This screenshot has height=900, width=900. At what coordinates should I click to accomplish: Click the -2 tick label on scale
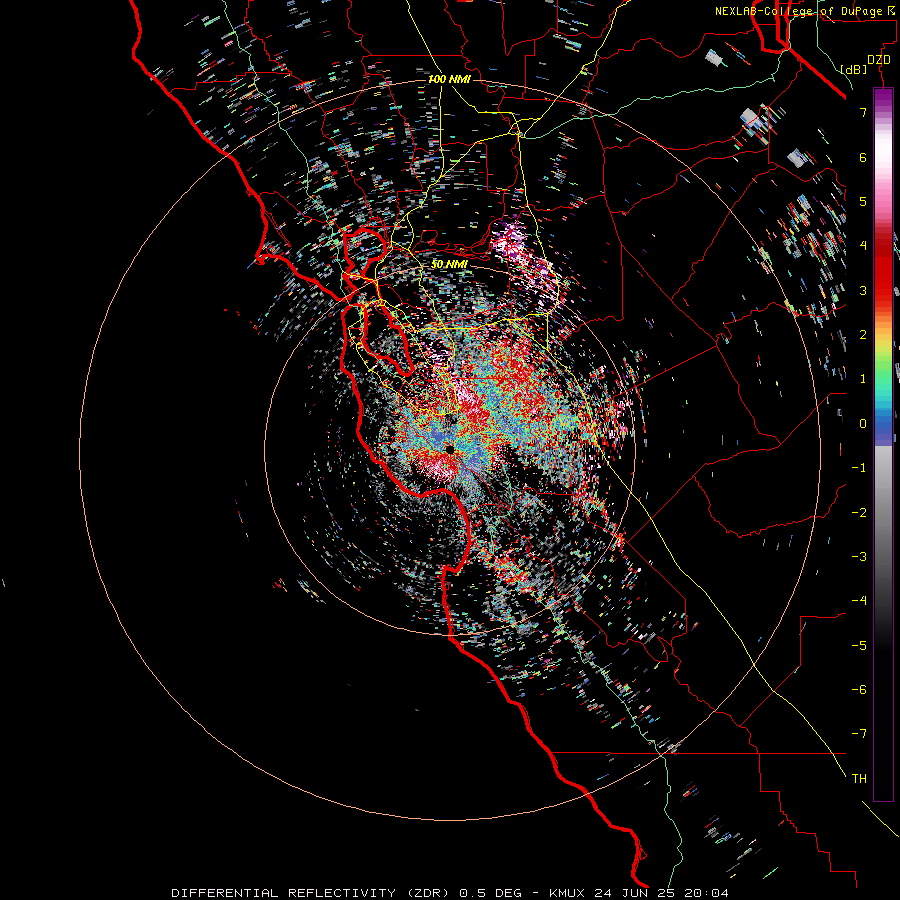pos(859,512)
